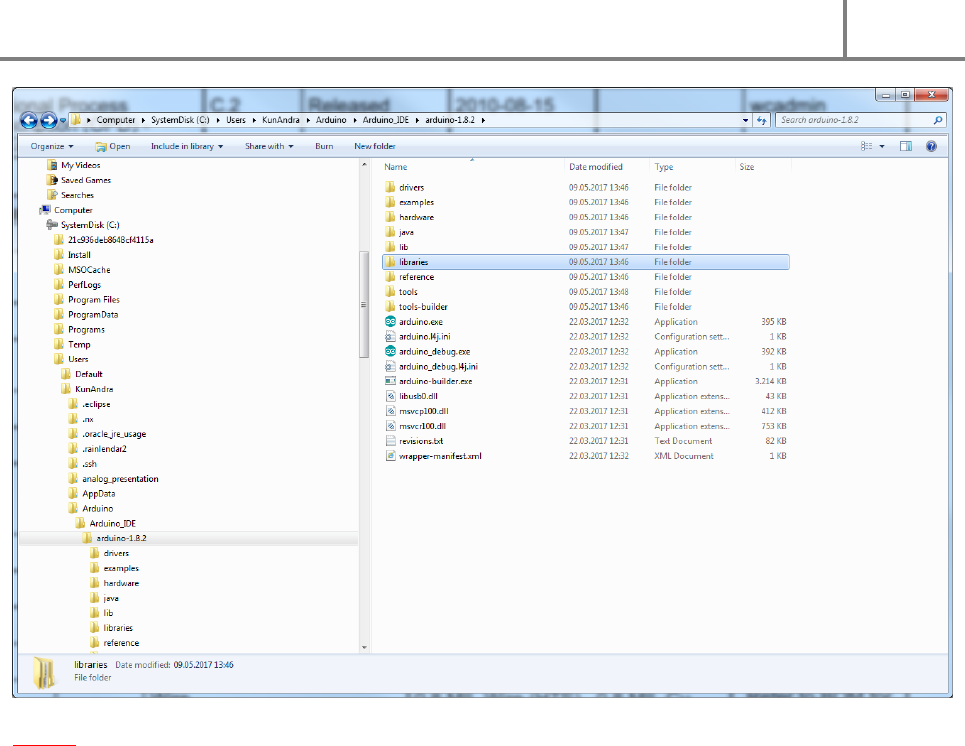Screen dimensions: 965x746
Task: Open the Help question mark icon
Action: (x=931, y=146)
